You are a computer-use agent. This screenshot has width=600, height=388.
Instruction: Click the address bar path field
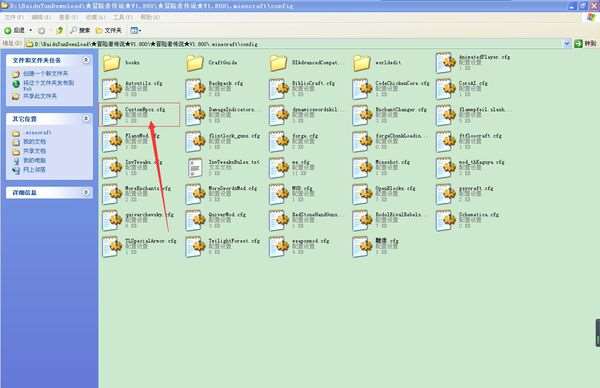tap(295, 44)
